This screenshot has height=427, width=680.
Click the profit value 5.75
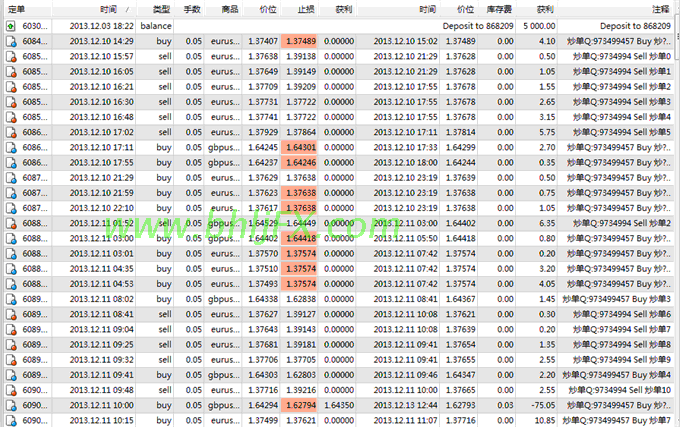click(x=547, y=132)
